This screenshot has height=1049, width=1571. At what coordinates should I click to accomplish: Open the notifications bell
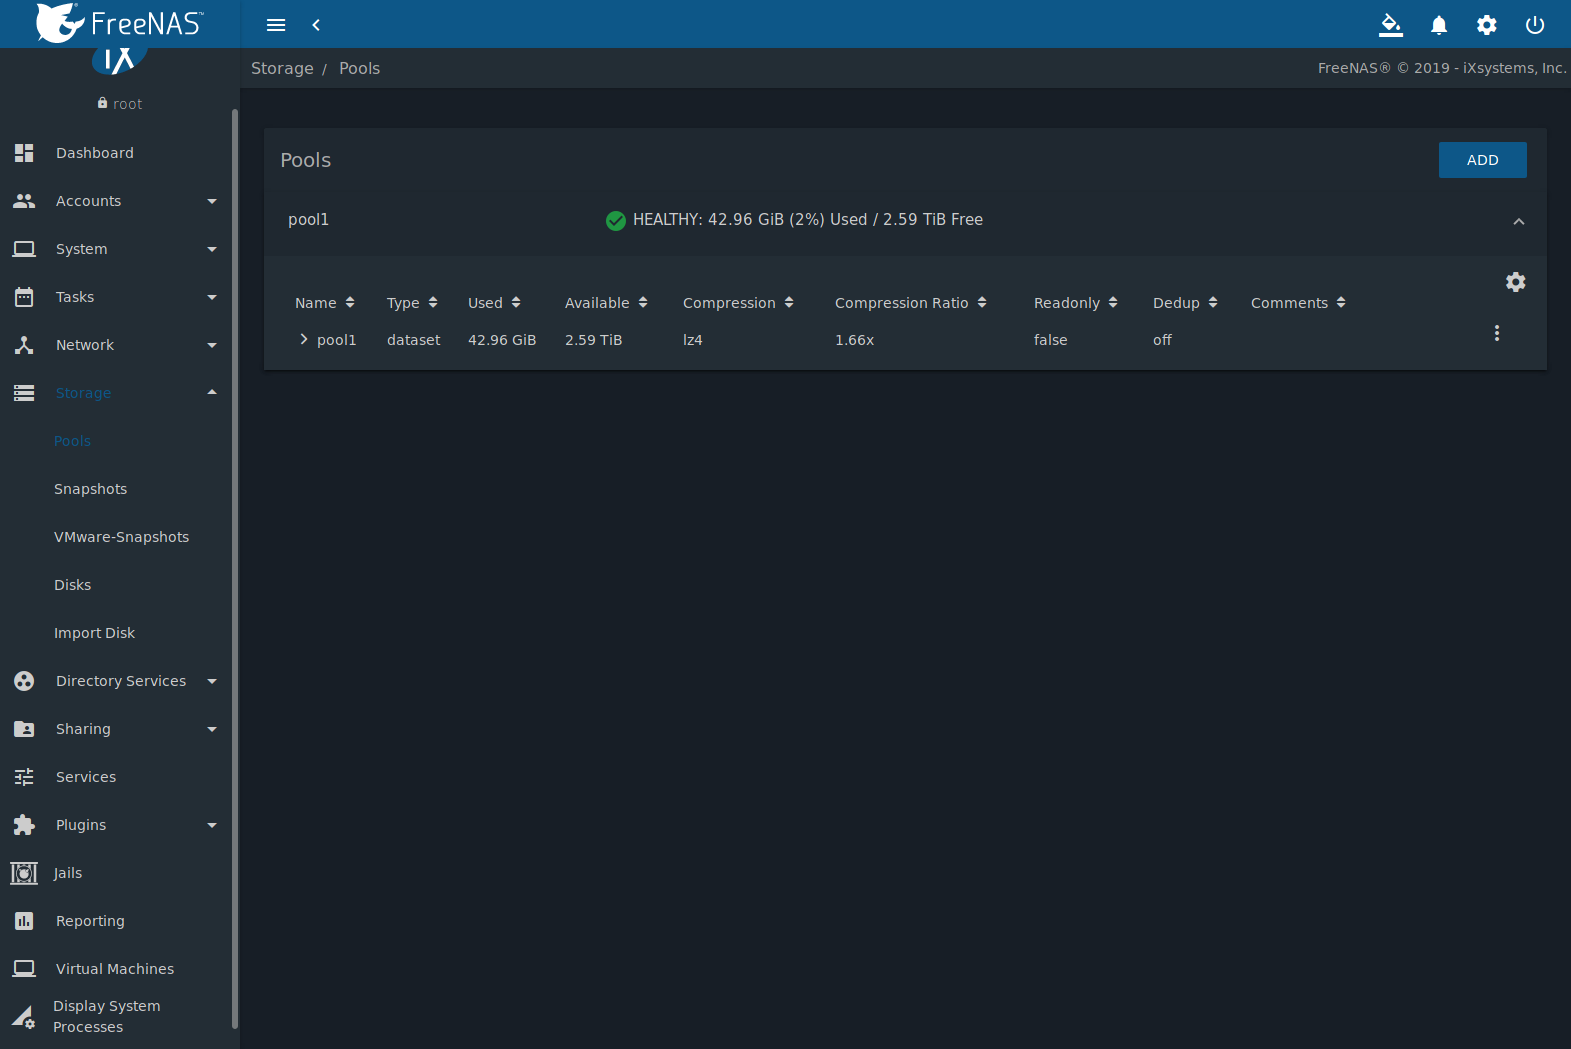(x=1439, y=25)
